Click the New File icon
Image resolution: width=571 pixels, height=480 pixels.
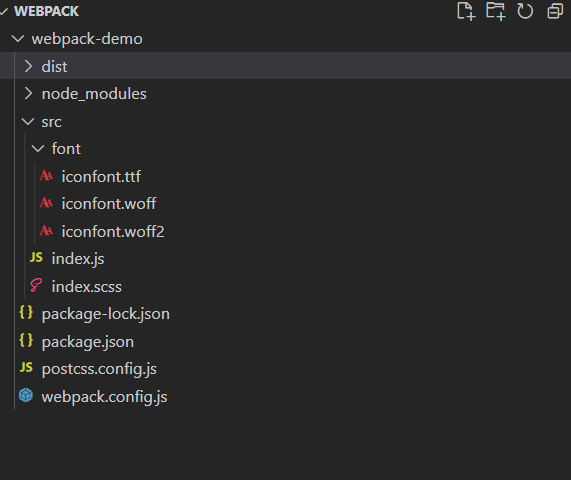pyautogui.click(x=466, y=11)
